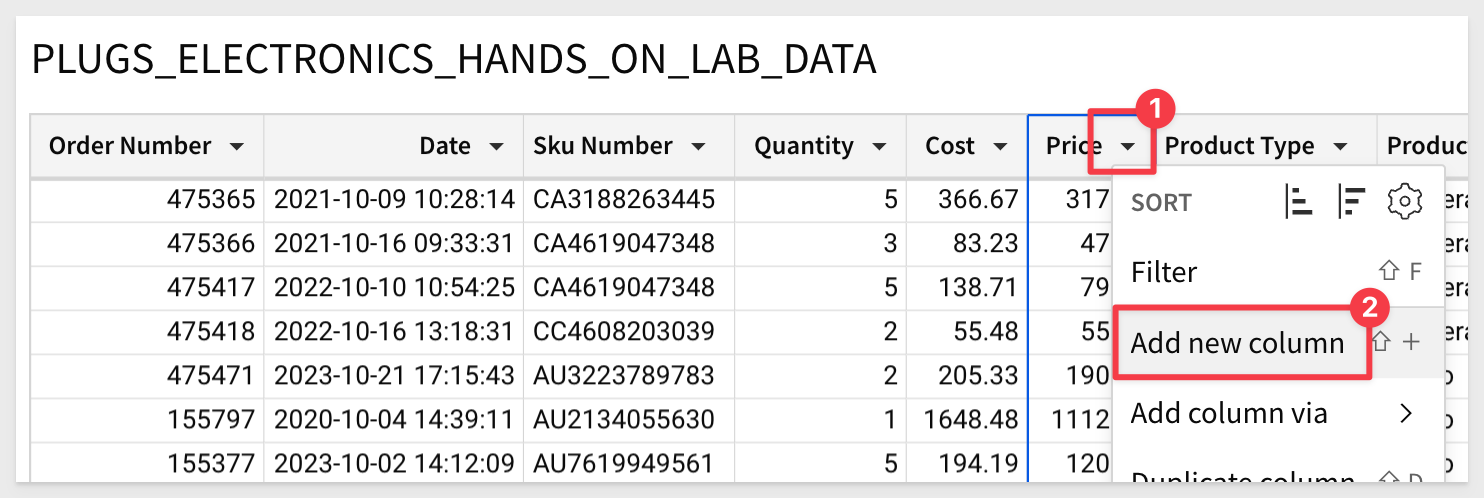This screenshot has height=498, width=1484.
Task: Open the Price column dropdown arrow
Action: coord(1128,147)
